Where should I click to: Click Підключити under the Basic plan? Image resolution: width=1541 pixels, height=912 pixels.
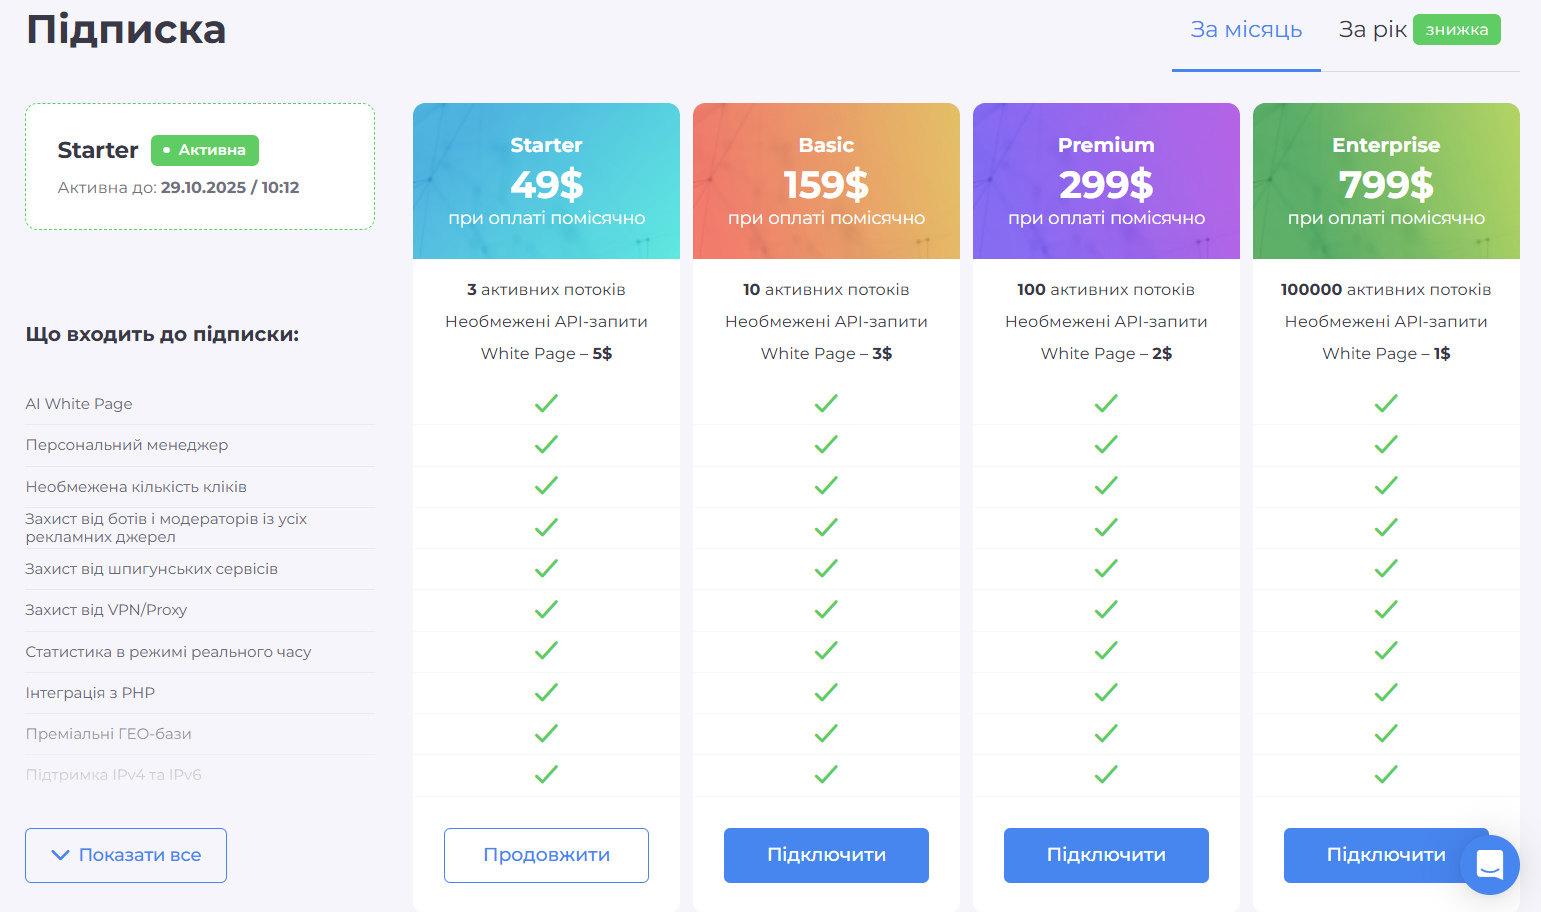click(826, 855)
